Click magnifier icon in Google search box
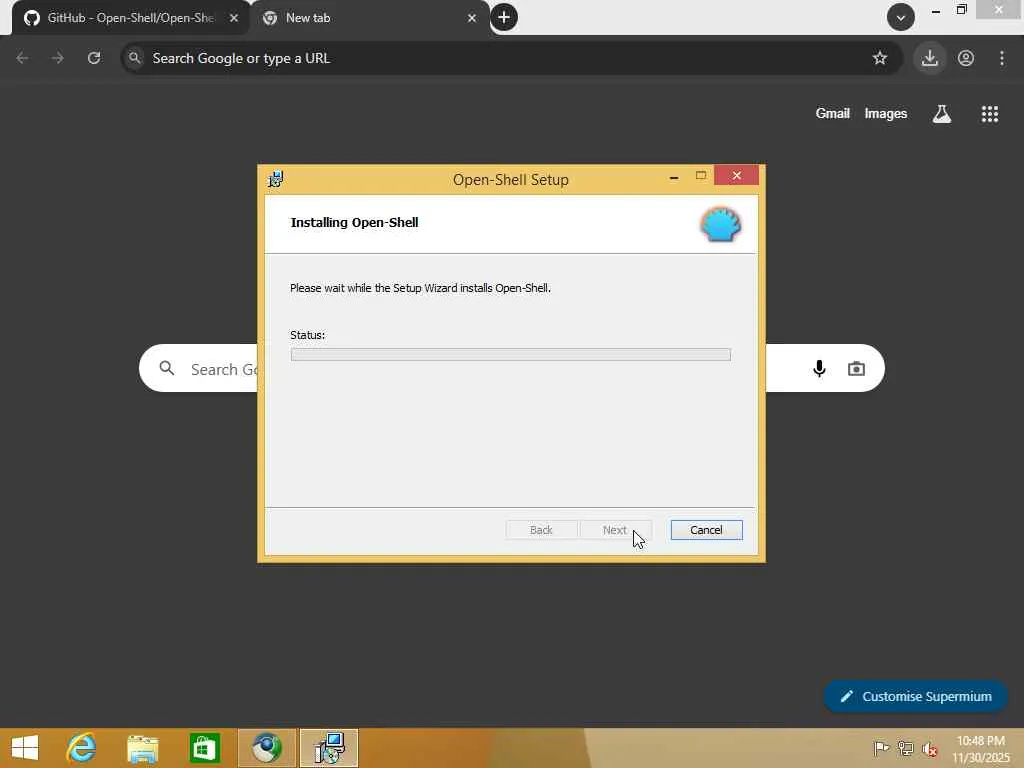Screen dimensions: 1024x768 point(167,368)
